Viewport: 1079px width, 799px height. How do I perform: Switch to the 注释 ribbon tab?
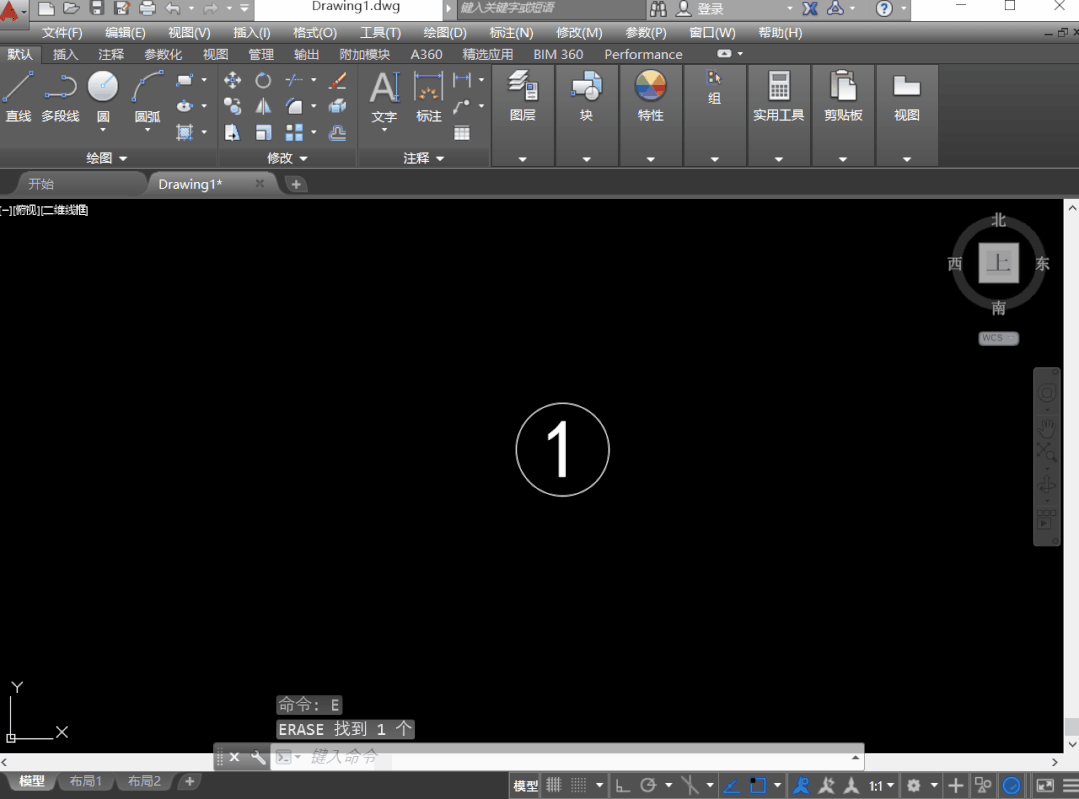click(x=111, y=54)
